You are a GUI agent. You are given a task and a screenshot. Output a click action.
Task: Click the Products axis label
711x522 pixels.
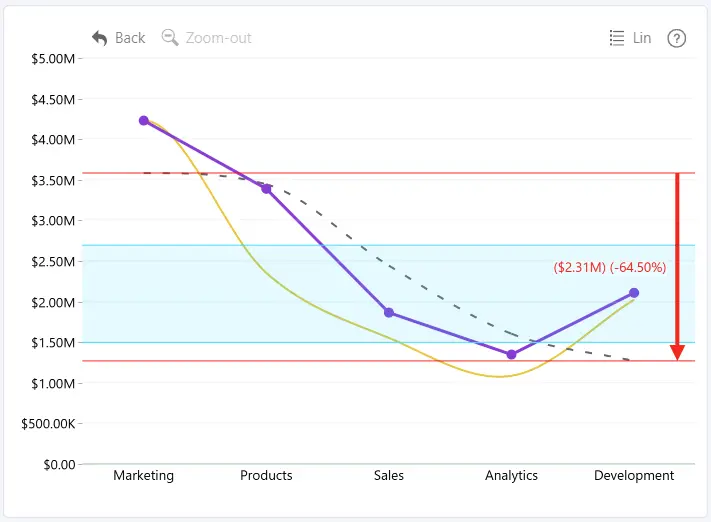[x=266, y=475]
